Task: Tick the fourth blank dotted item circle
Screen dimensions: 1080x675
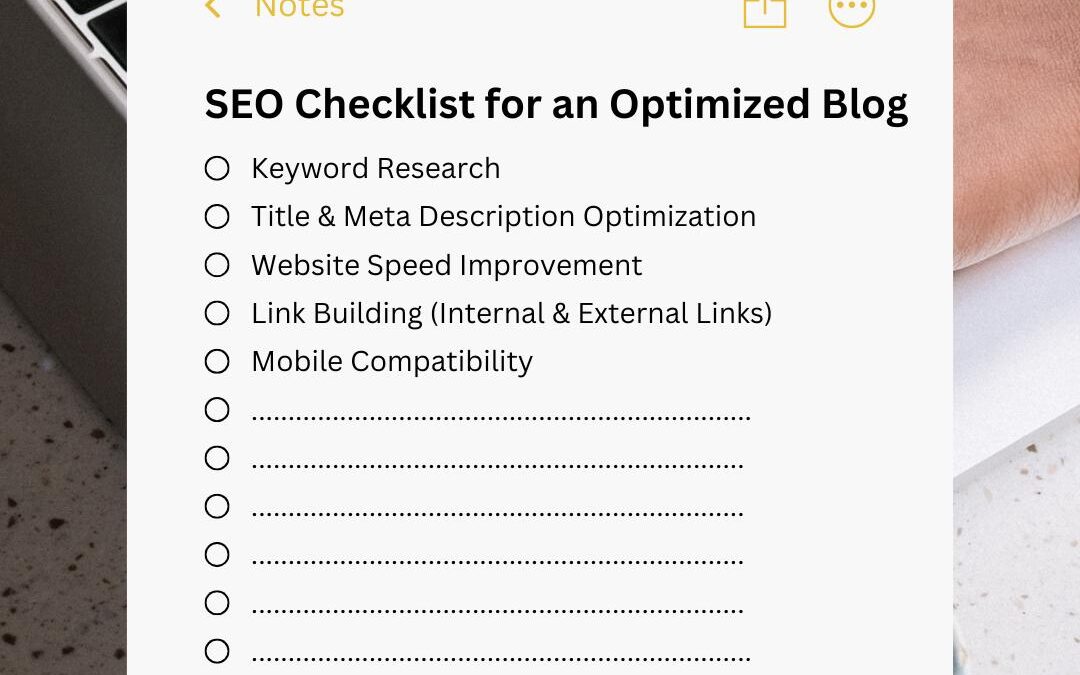Action: pos(217,554)
